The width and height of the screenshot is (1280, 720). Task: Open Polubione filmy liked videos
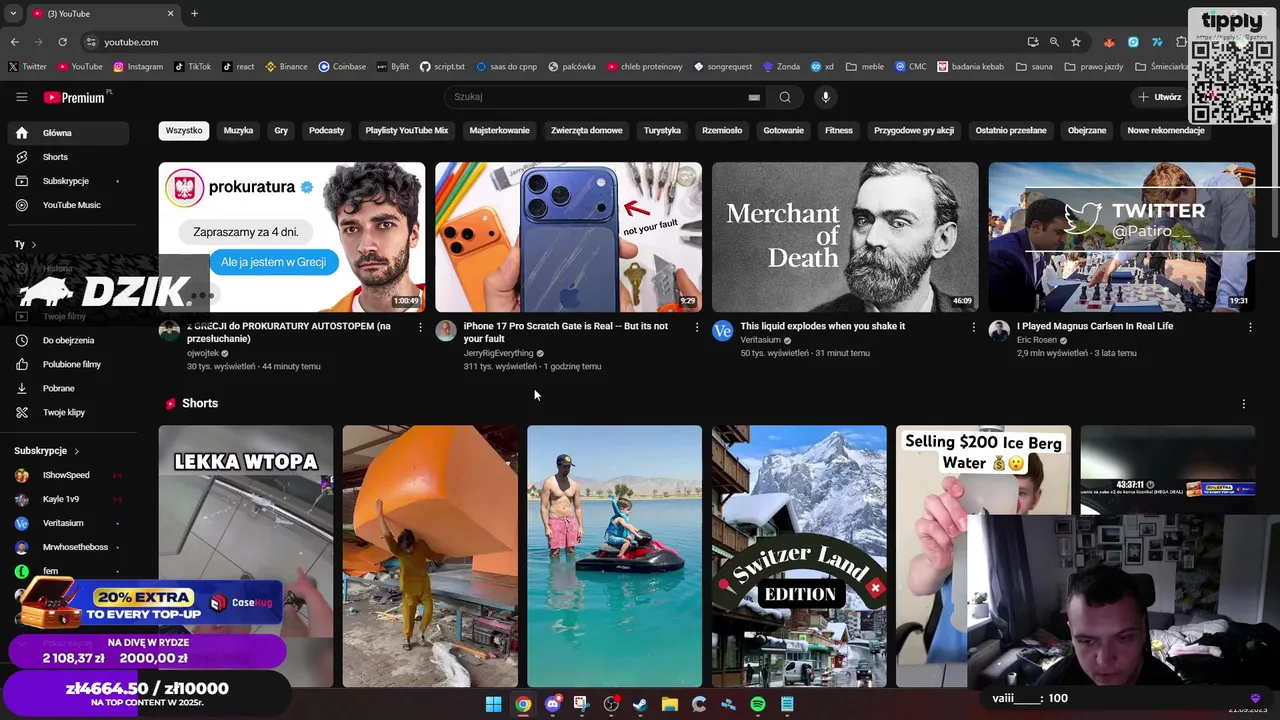68,364
